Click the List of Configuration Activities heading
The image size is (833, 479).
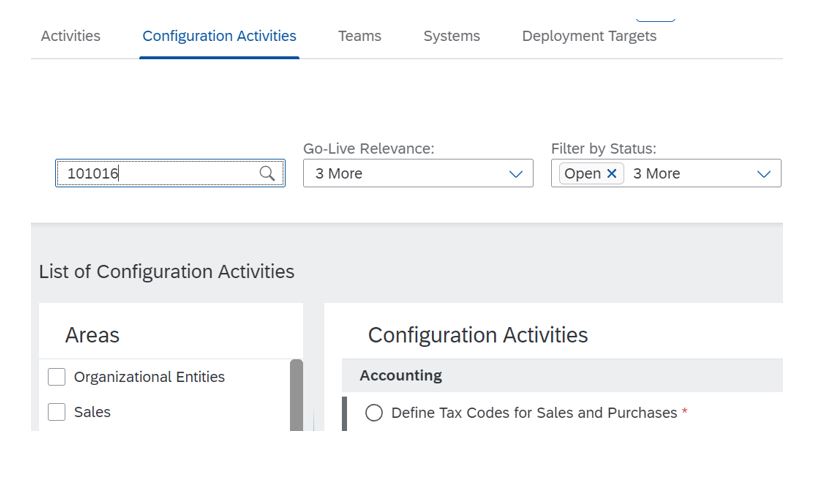166,271
